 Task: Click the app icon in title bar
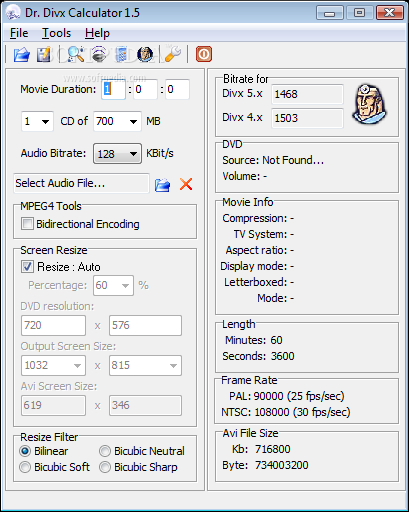pyautogui.click(x=13, y=13)
